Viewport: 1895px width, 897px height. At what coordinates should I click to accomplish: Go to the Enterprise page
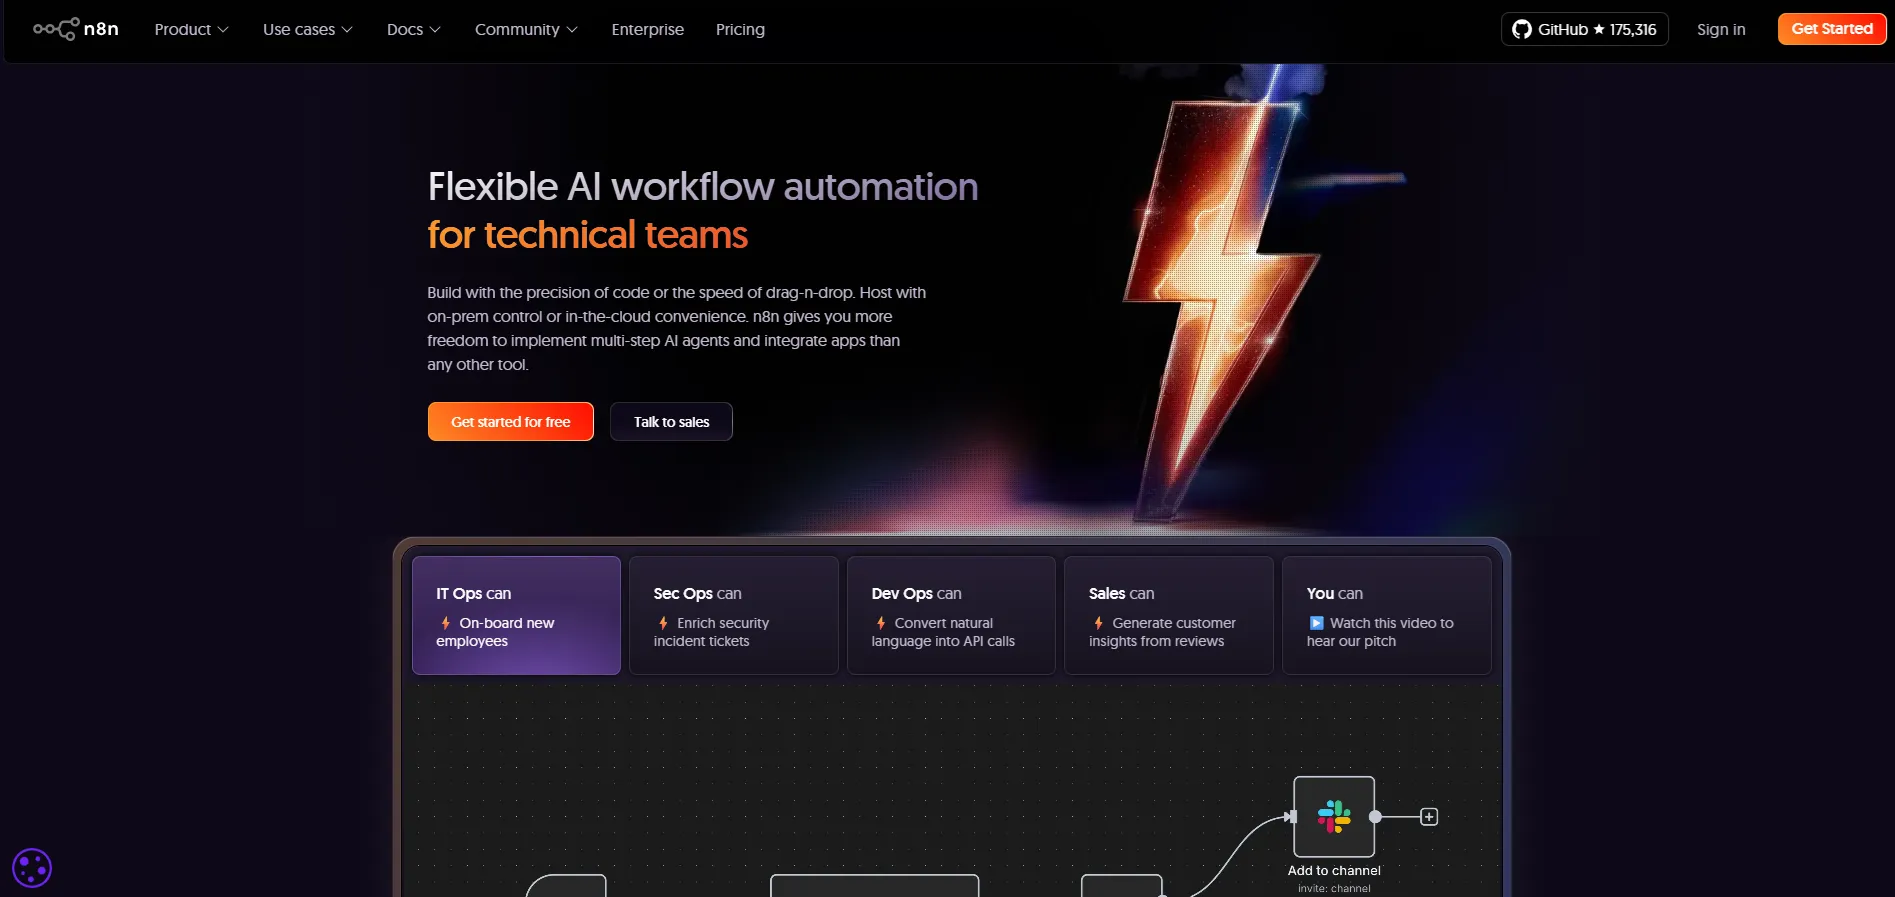[648, 30]
